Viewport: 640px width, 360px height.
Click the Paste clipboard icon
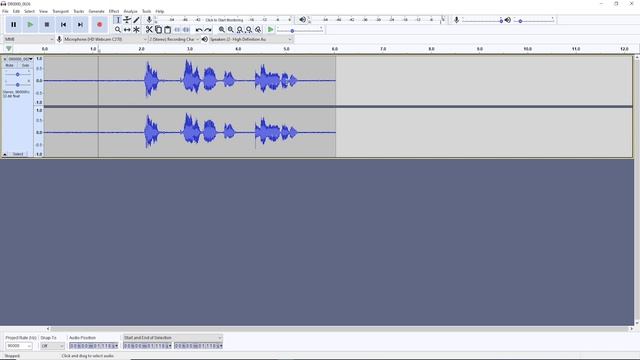click(167, 30)
